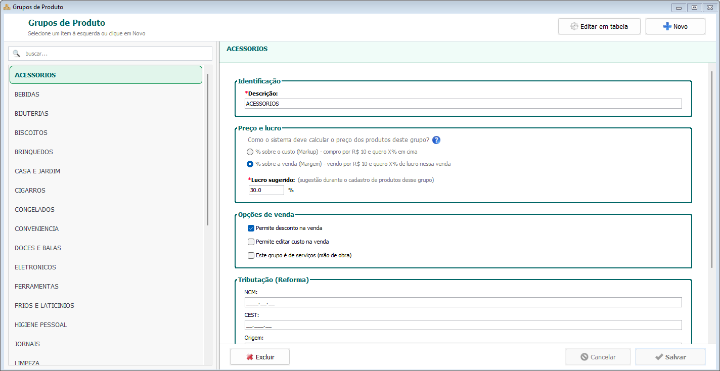Click the Tributação (Reforma) section title
Image resolution: width=720 pixels, height=371 pixels.
(273, 279)
